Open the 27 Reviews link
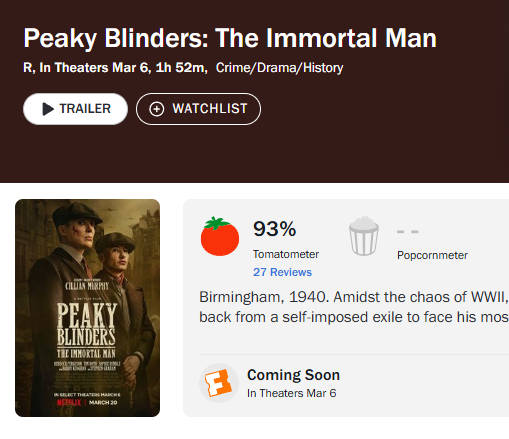The image size is (509, 439). (x=282, y=272)
